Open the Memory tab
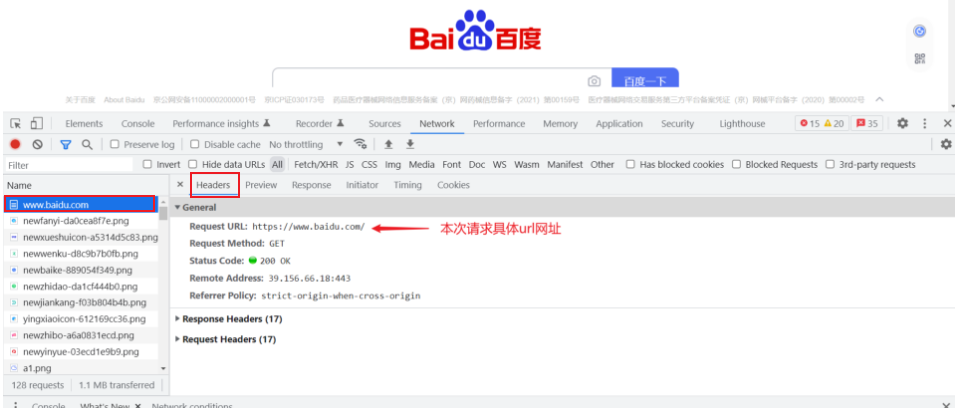Viewport: 955px width, 408px height. (x=560, y=124)
